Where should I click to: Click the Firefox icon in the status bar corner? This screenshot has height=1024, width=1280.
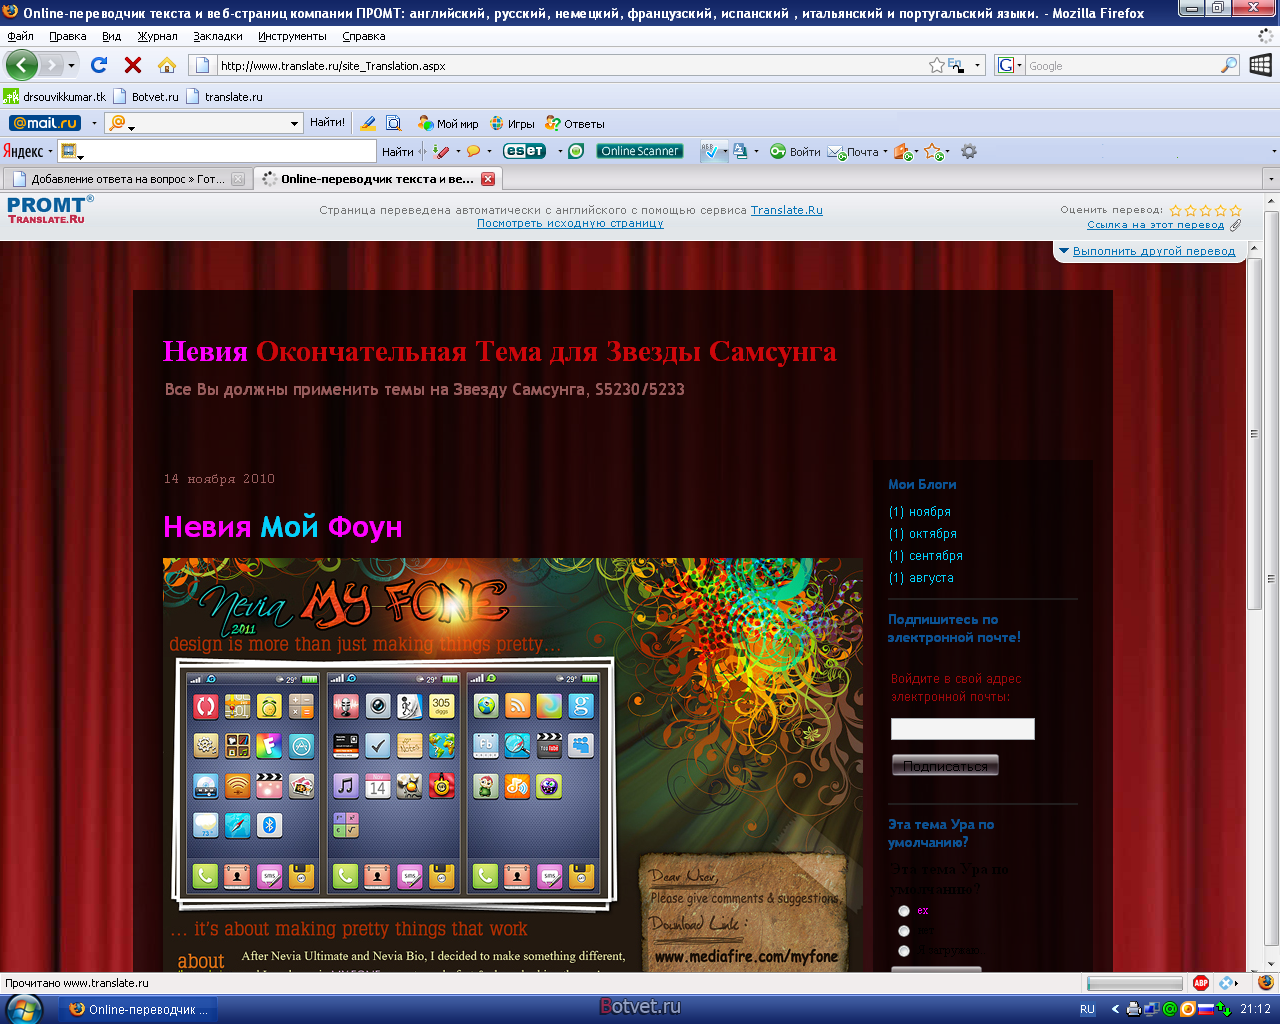[x=1266, y=983]
